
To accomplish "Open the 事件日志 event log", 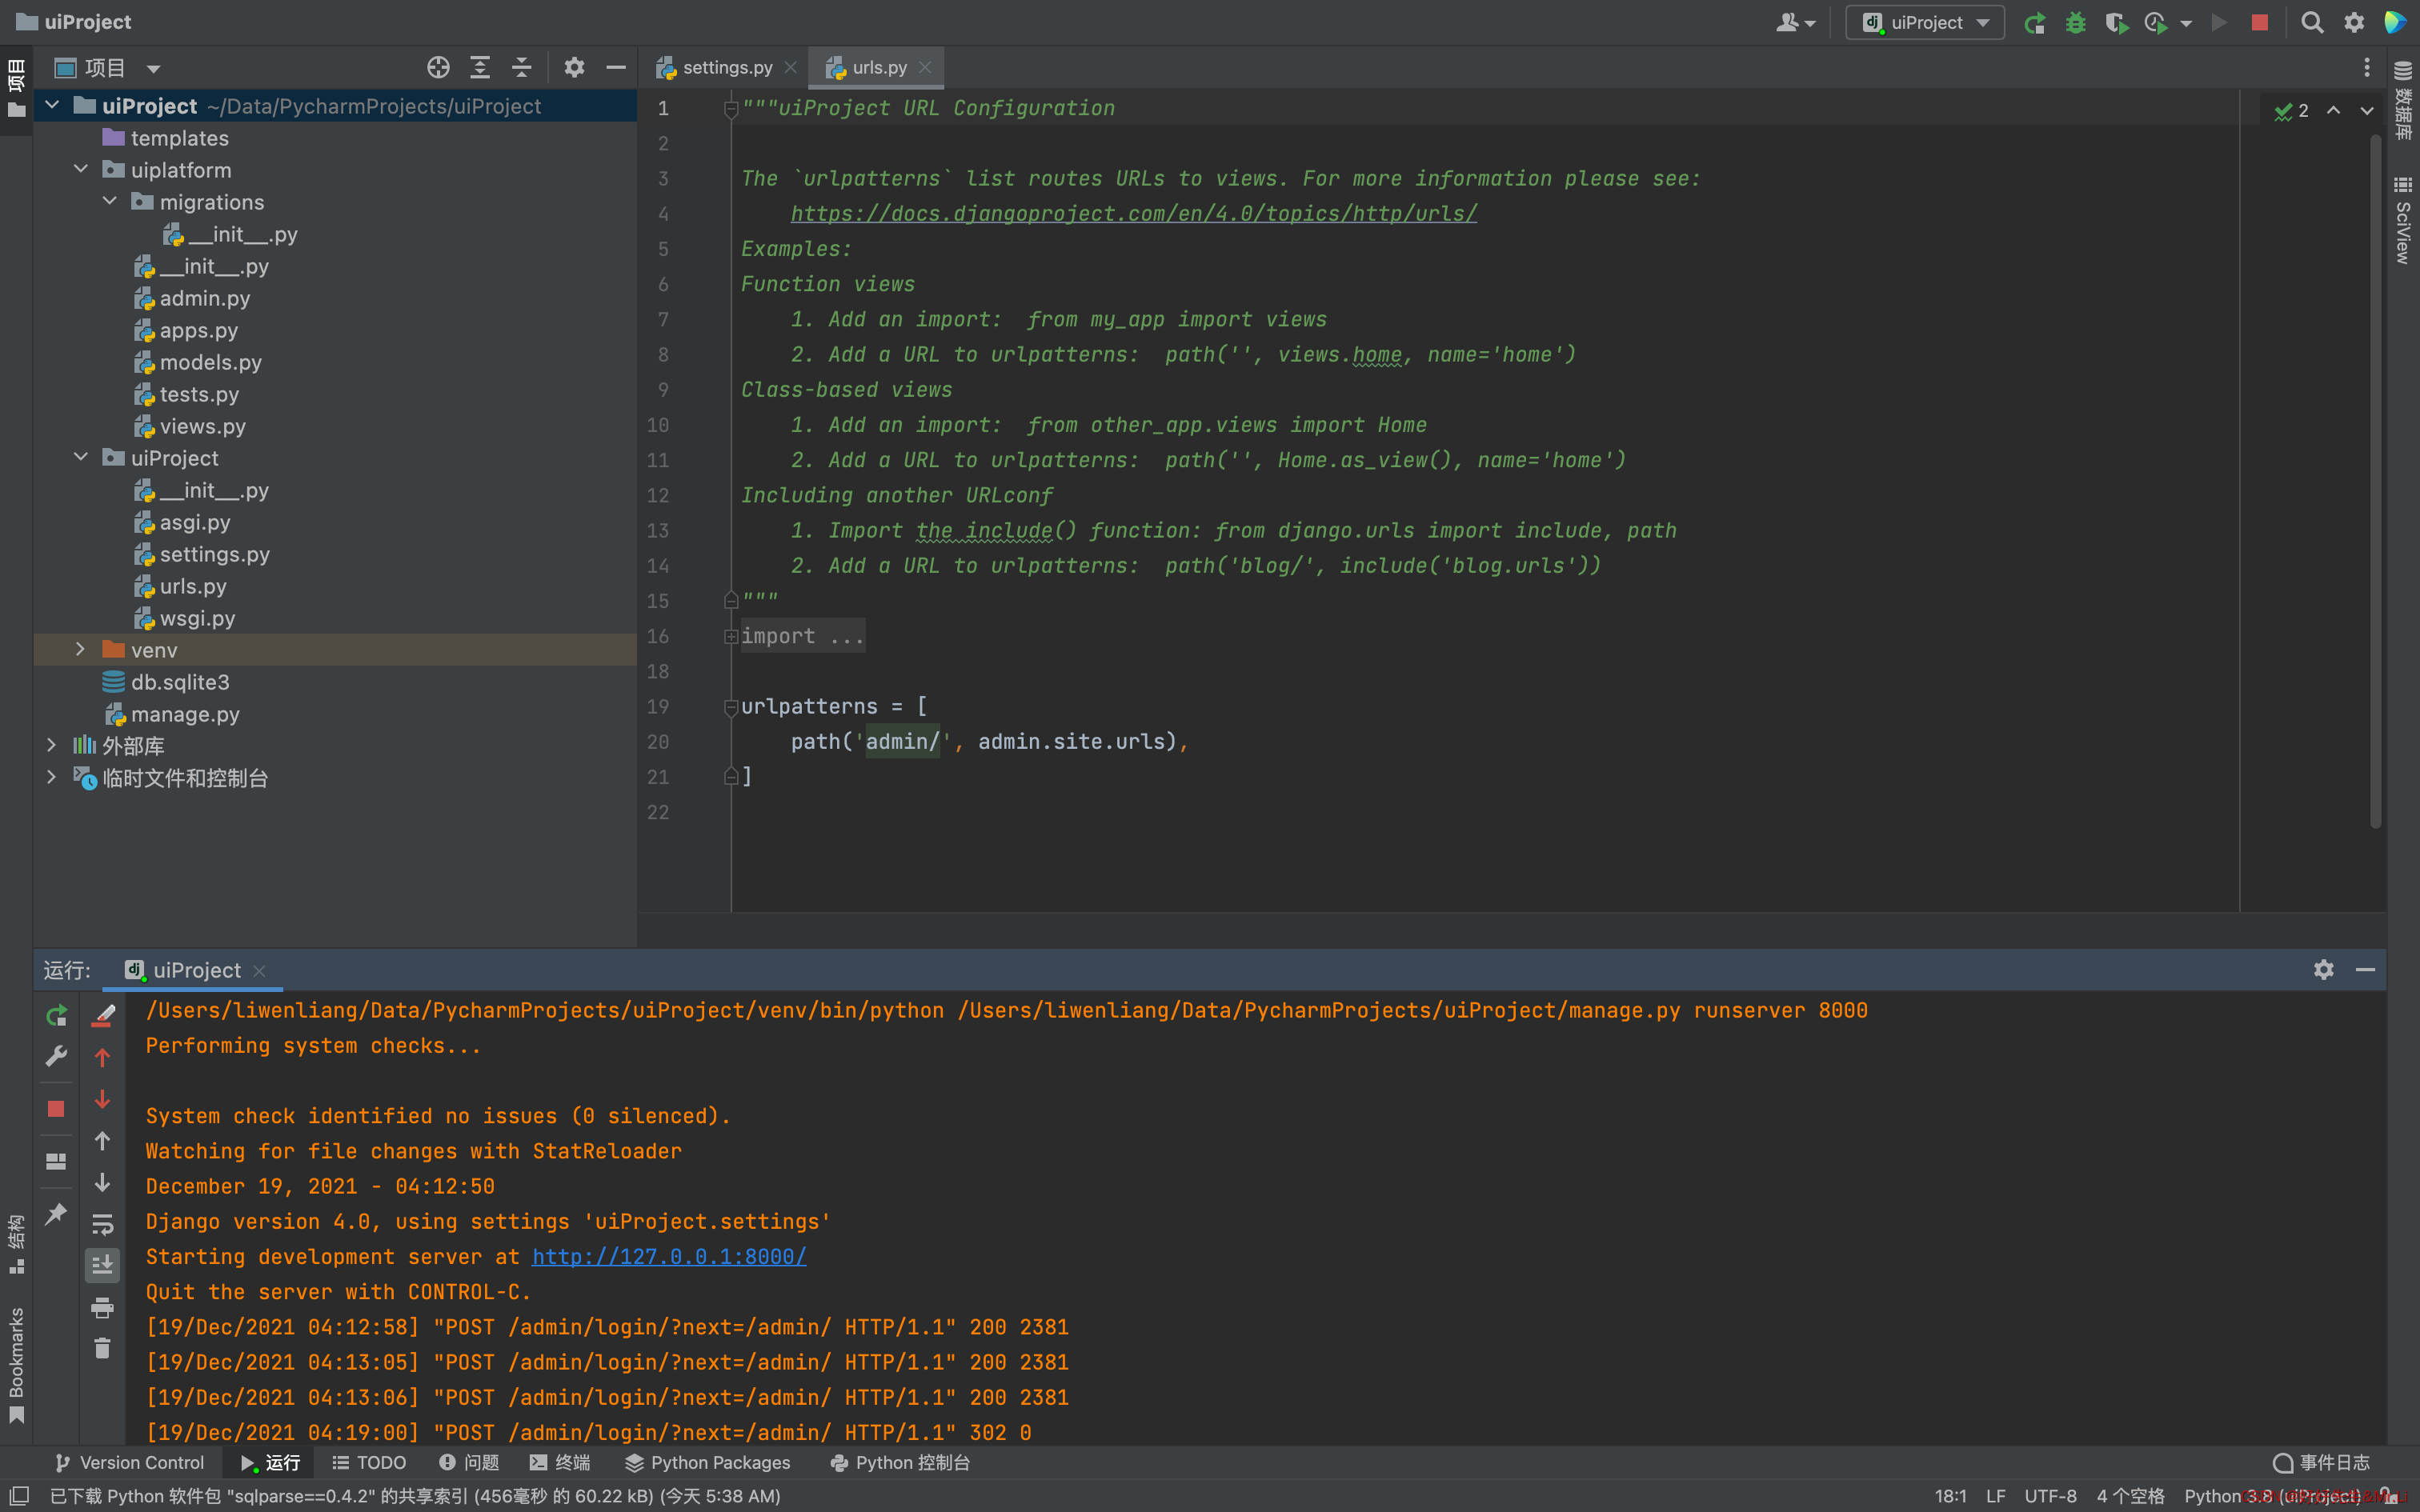I will point(2322,1462).
